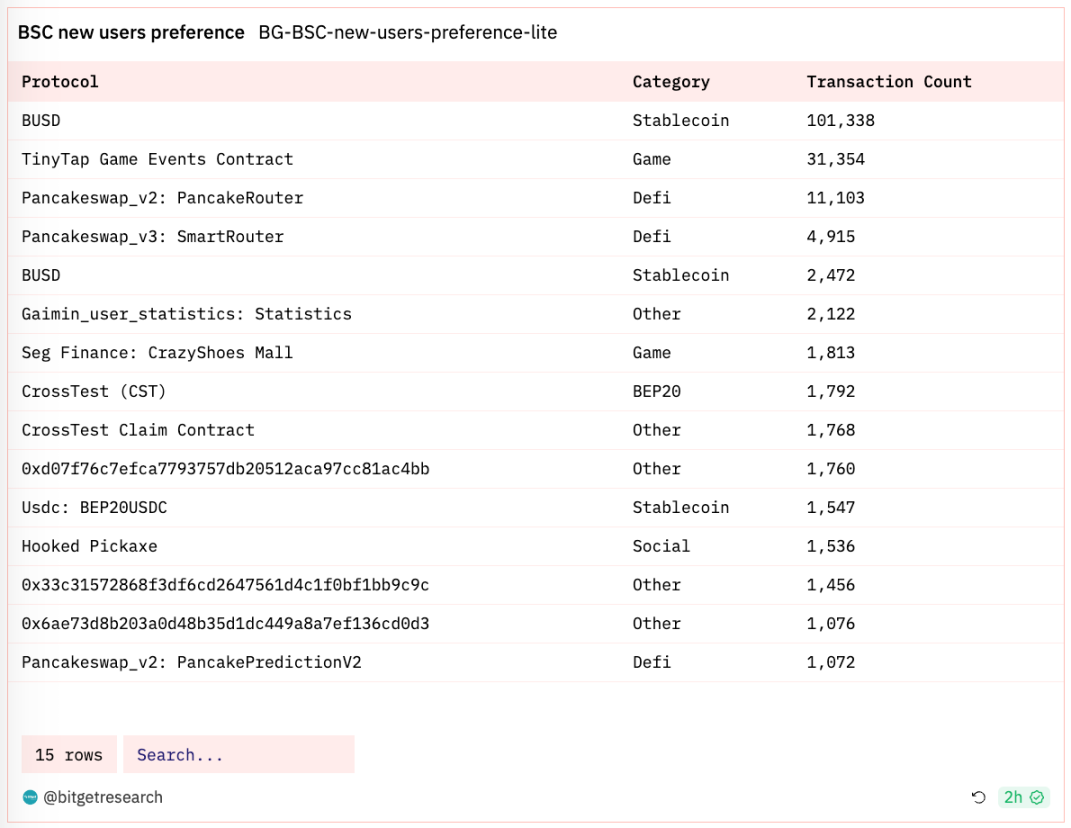Viewport: 1071px width, 828px height.
Task: Select the Hooked Pickaxe protocol cell
Action: tap(89, 546)
